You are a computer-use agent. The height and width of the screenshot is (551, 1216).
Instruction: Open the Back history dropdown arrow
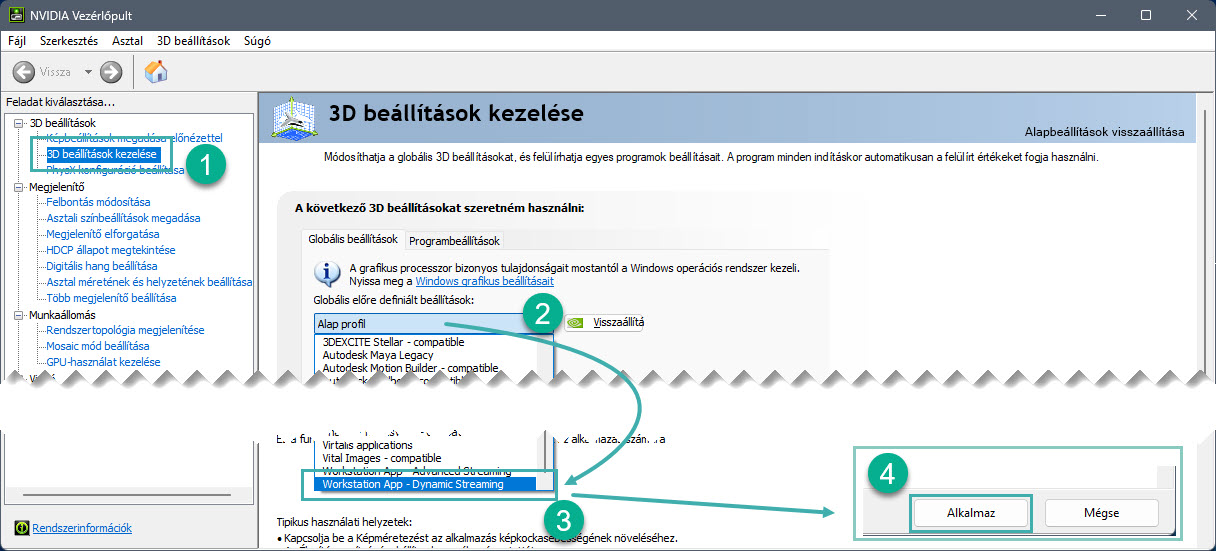coord(88,72)
